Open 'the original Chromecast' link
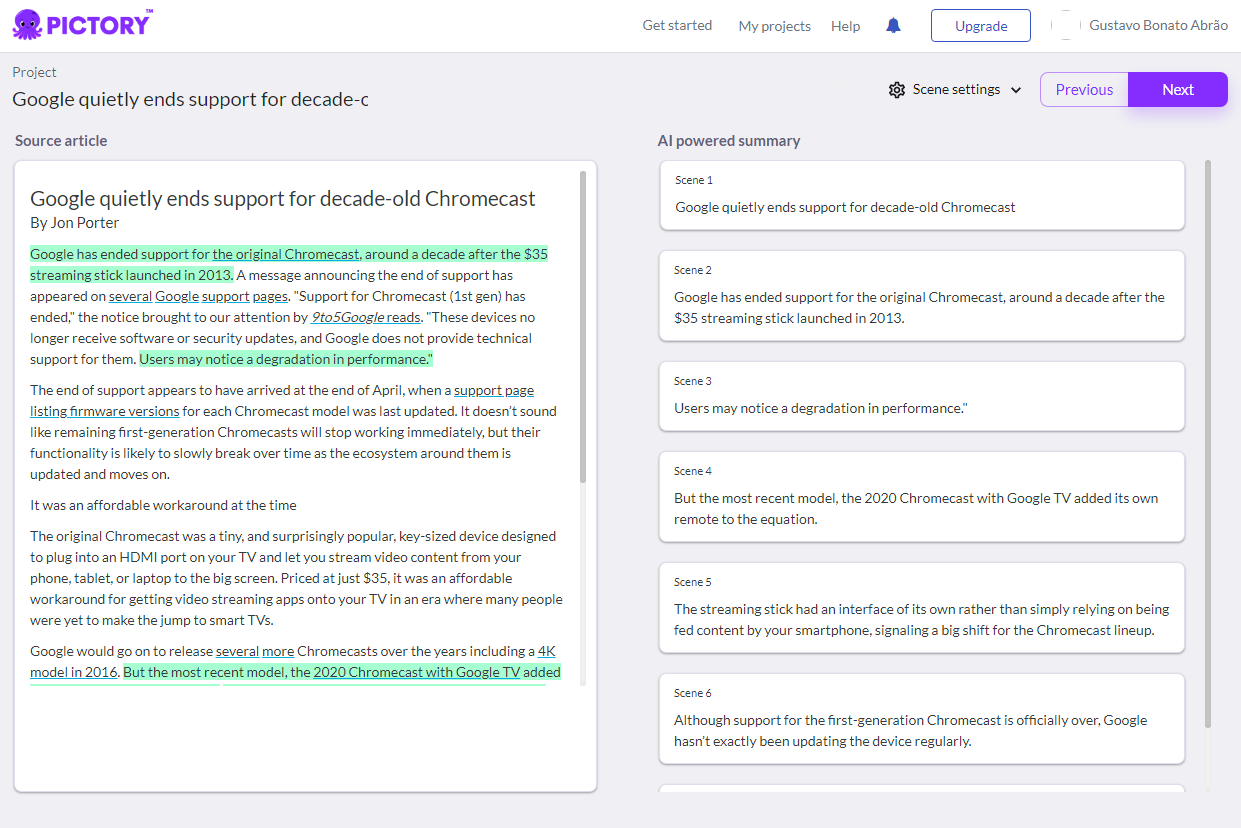 click(x=286, y=254)
